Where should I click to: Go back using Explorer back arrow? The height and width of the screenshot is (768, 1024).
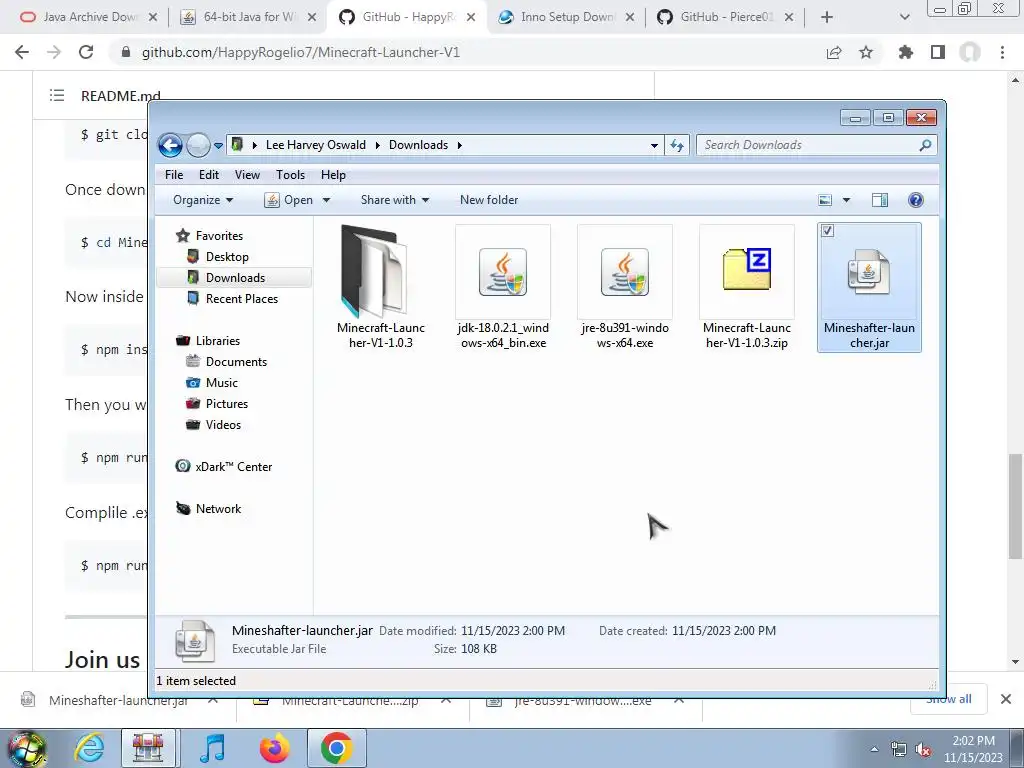pyautogui.click(x=170, y=145)
